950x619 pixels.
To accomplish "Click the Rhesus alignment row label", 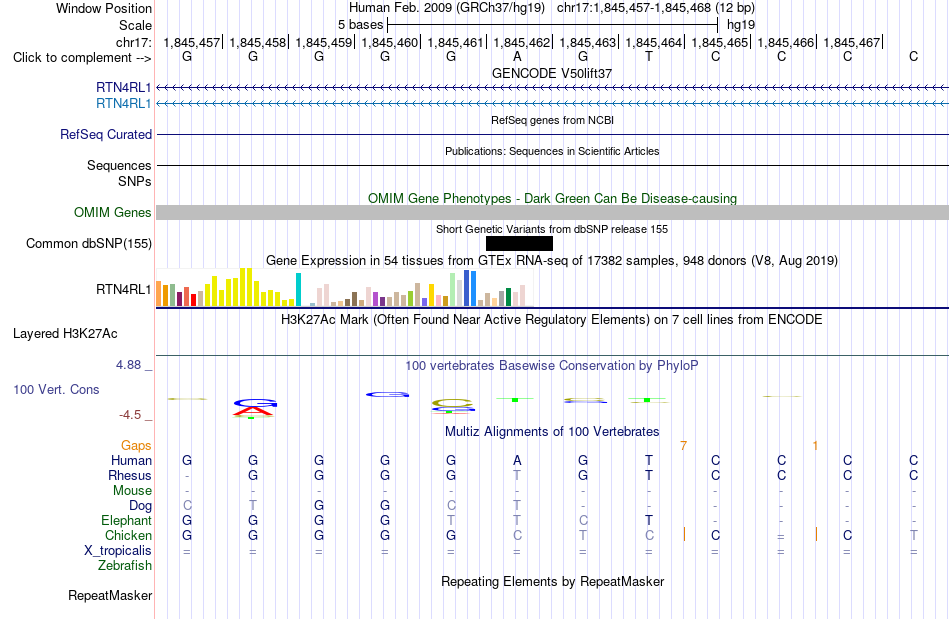I will pyautogui.click(x=130, y=475).
